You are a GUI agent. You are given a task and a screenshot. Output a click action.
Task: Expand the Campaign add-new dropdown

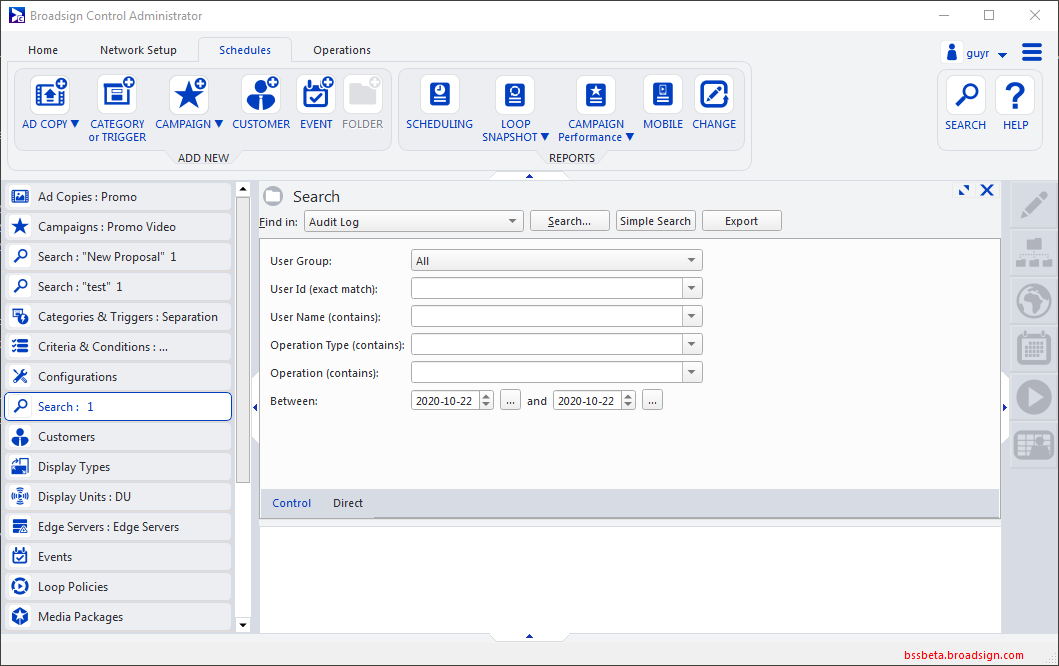coord(219,125)
